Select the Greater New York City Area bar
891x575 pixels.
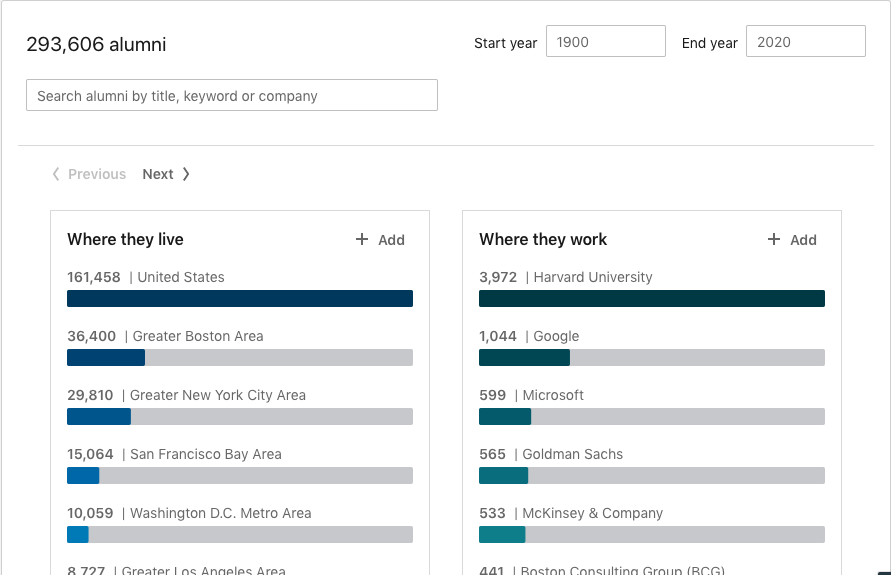click(240, 416)
